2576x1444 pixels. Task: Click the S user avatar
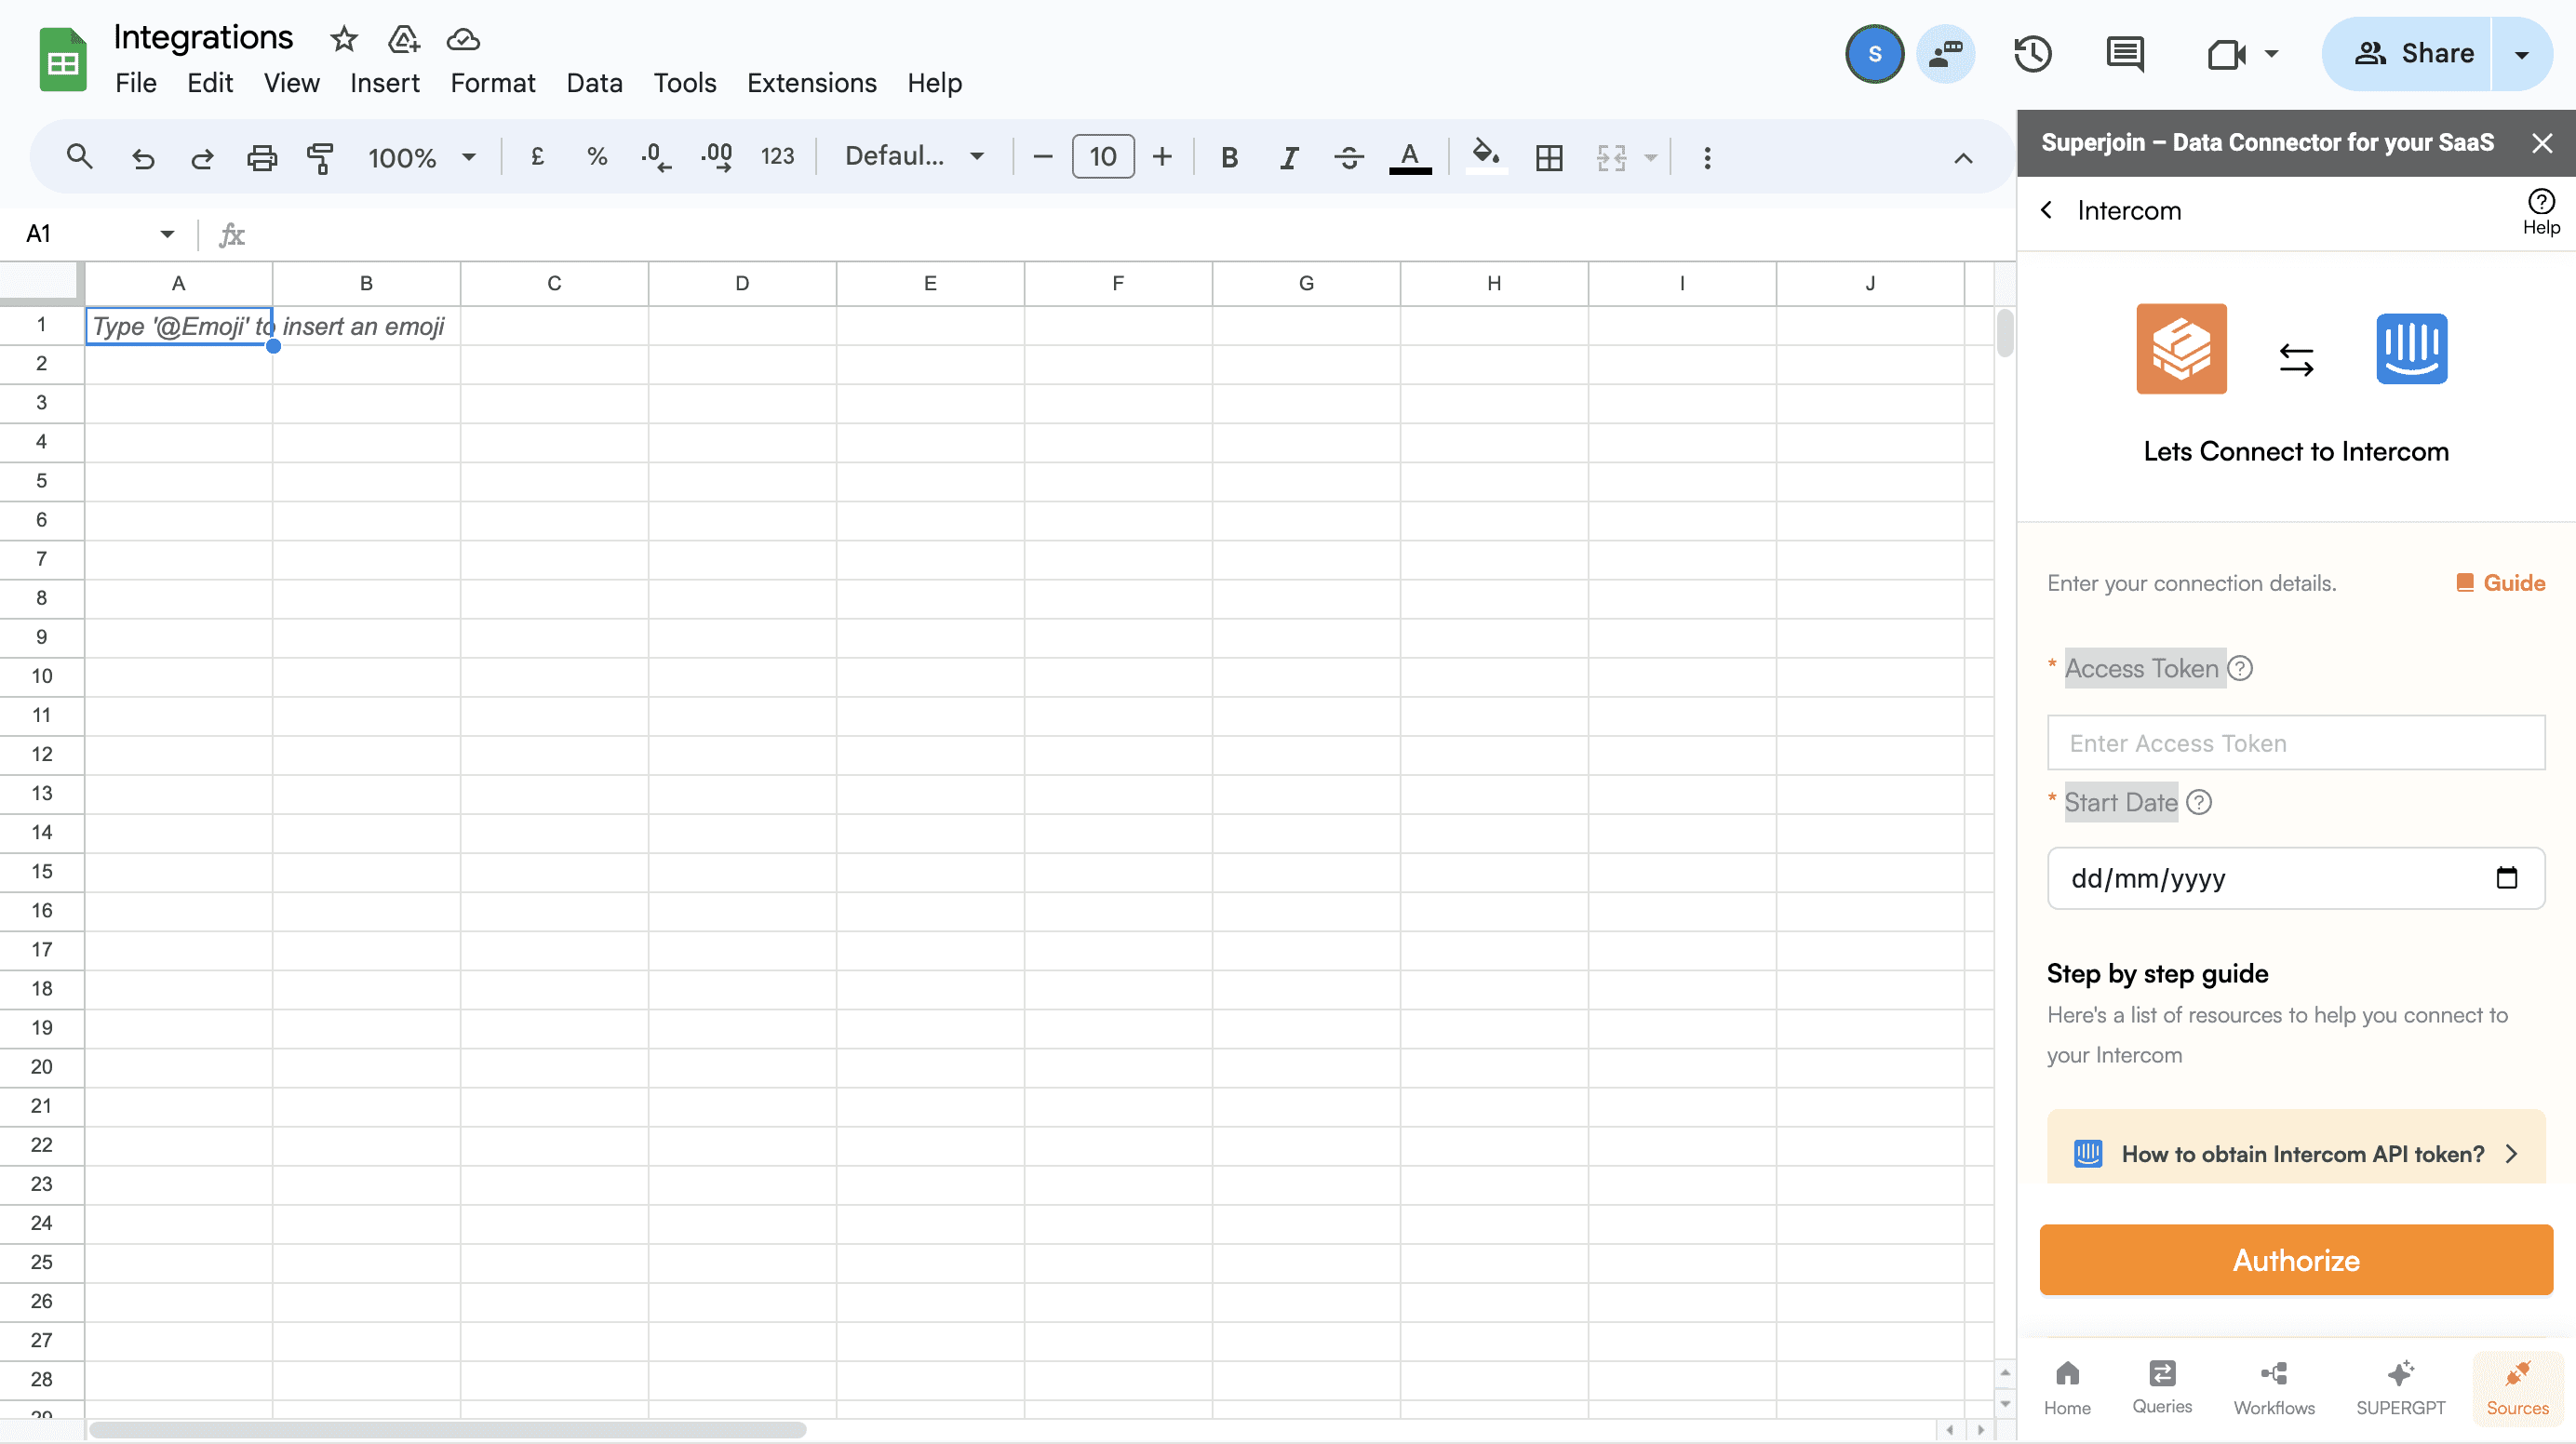(x=1874, y=54)
